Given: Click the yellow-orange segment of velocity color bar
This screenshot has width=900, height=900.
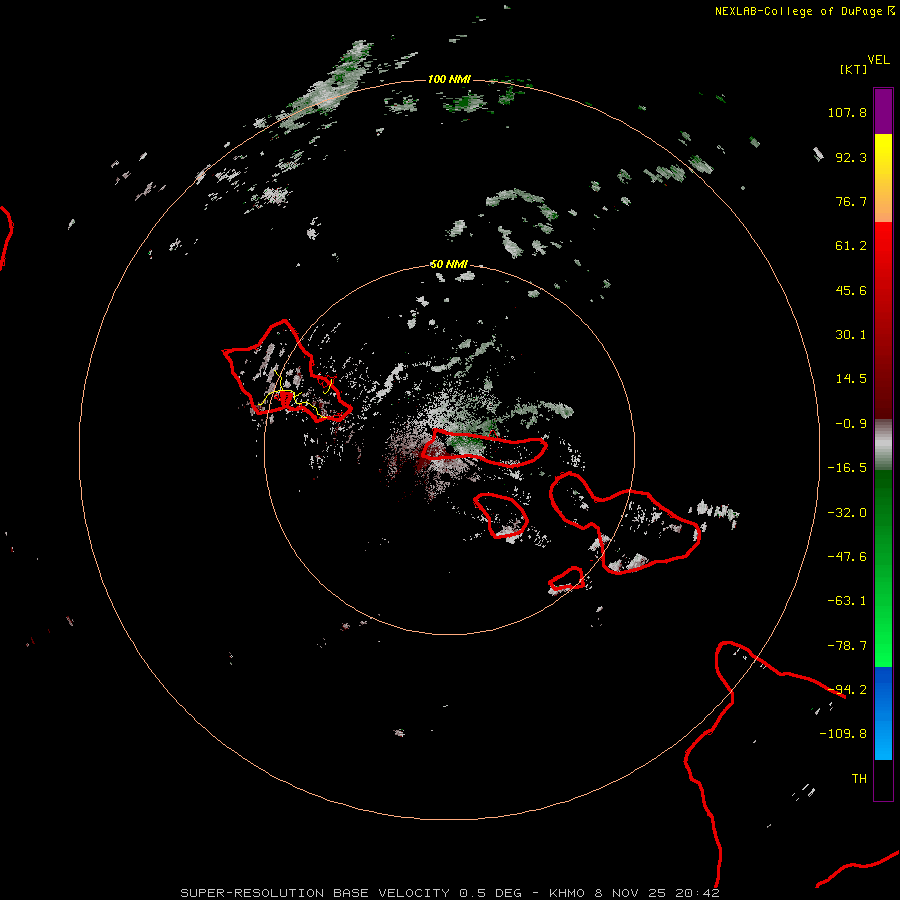Looking at the screenshot, I should pos(883,178).
